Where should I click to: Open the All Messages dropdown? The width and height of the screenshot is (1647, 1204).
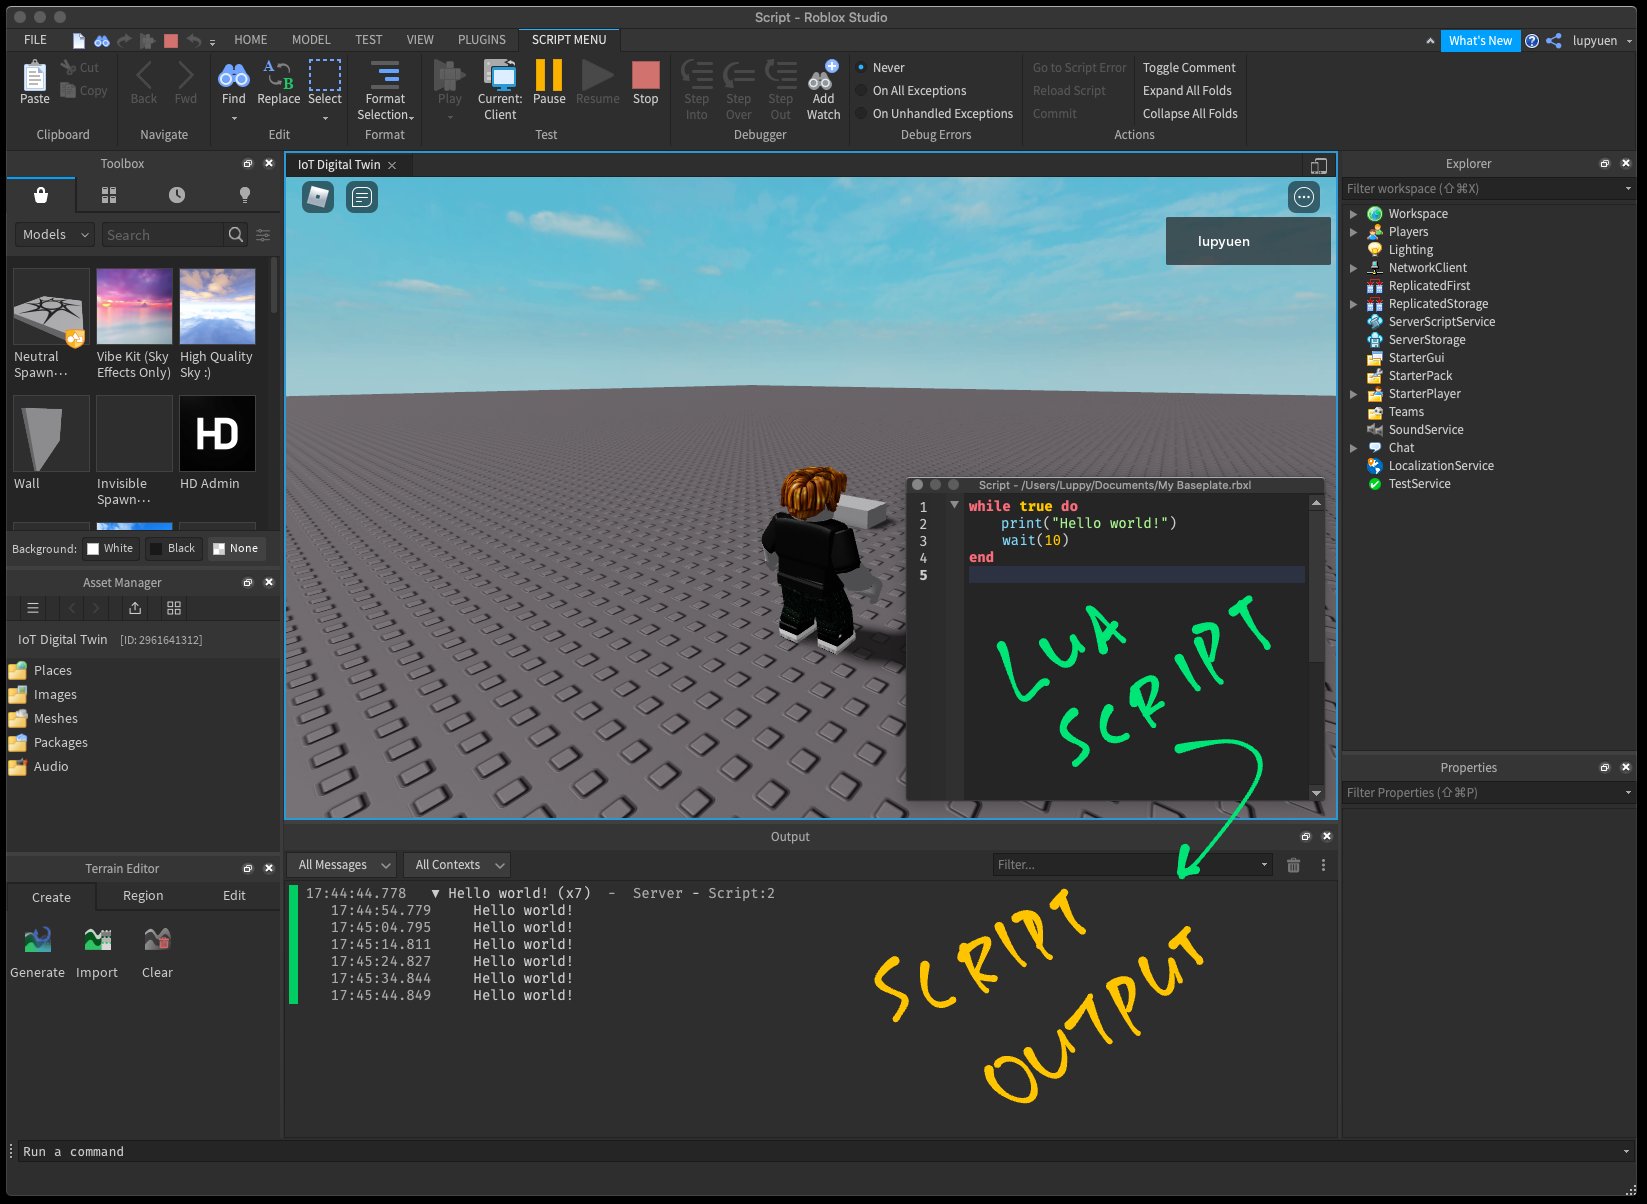pyautogui.click(x=342, y=865)
